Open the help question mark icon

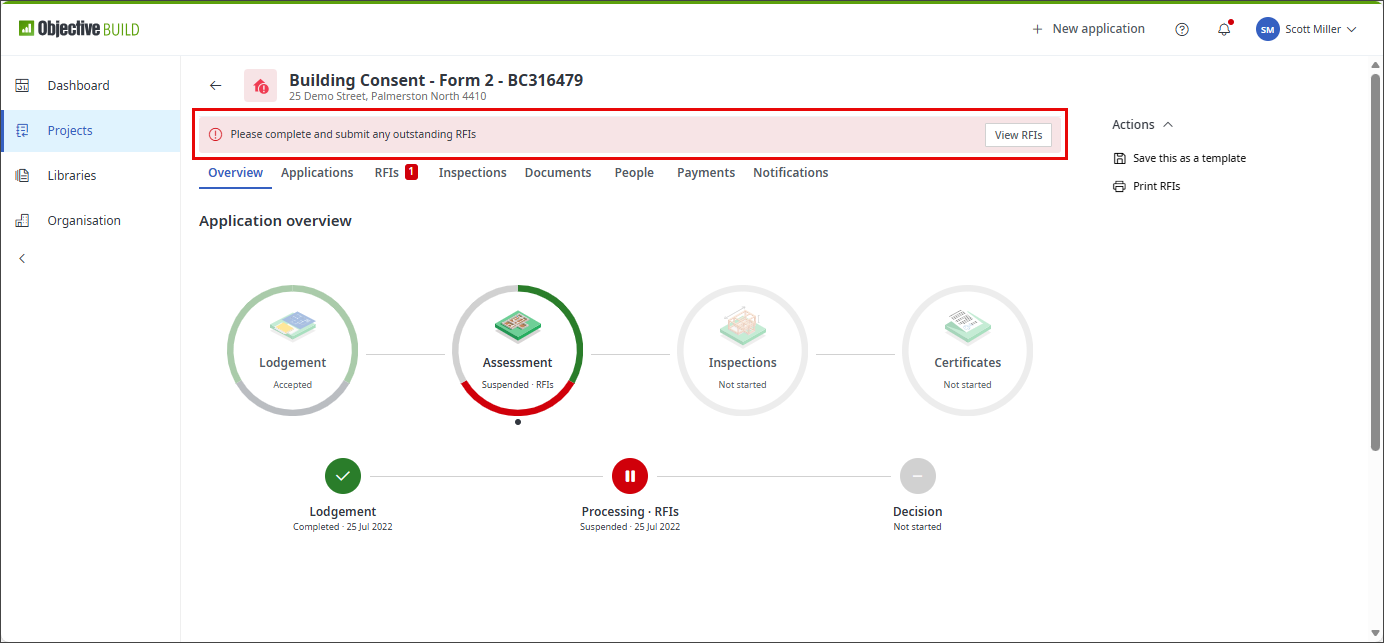pos(1182,29)
